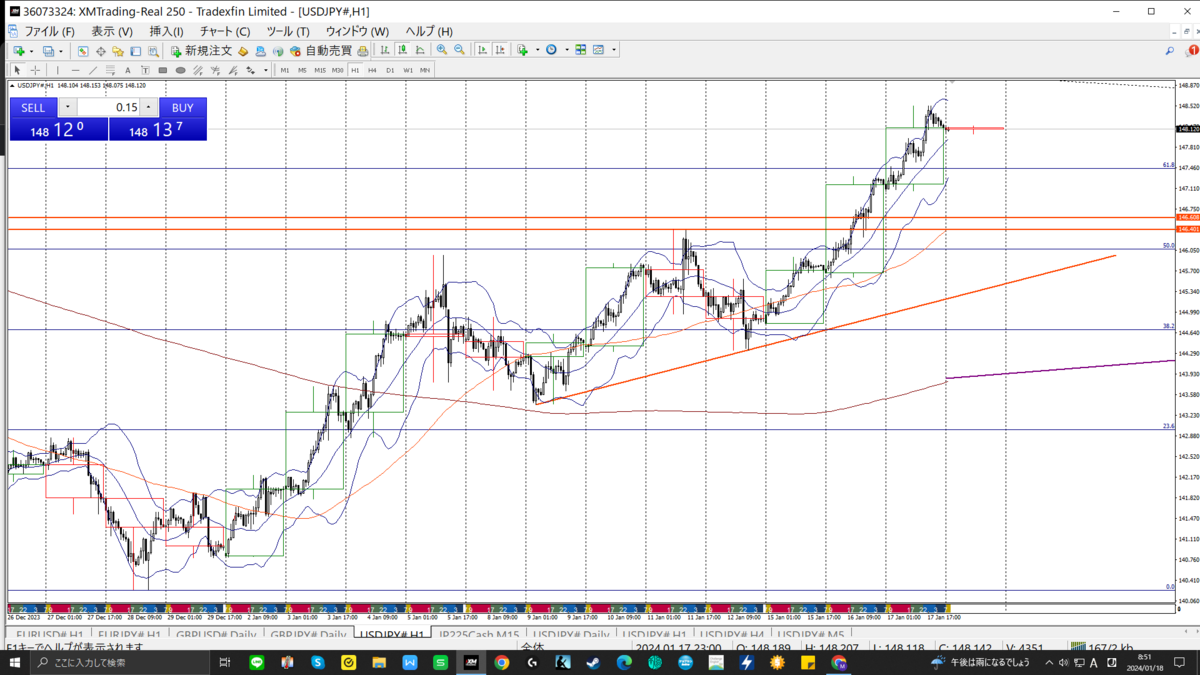The width and height of the screenshot is (1200, 675).
Task: Open LINE from the Windows taskbar
Action: (x=257, y=662)
